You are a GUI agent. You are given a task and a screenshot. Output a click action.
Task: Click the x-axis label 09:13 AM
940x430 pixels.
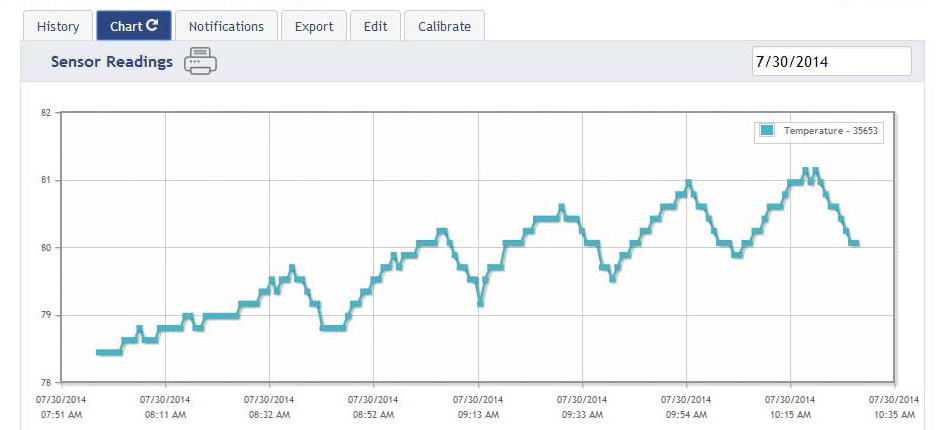(x=478, y=414)
